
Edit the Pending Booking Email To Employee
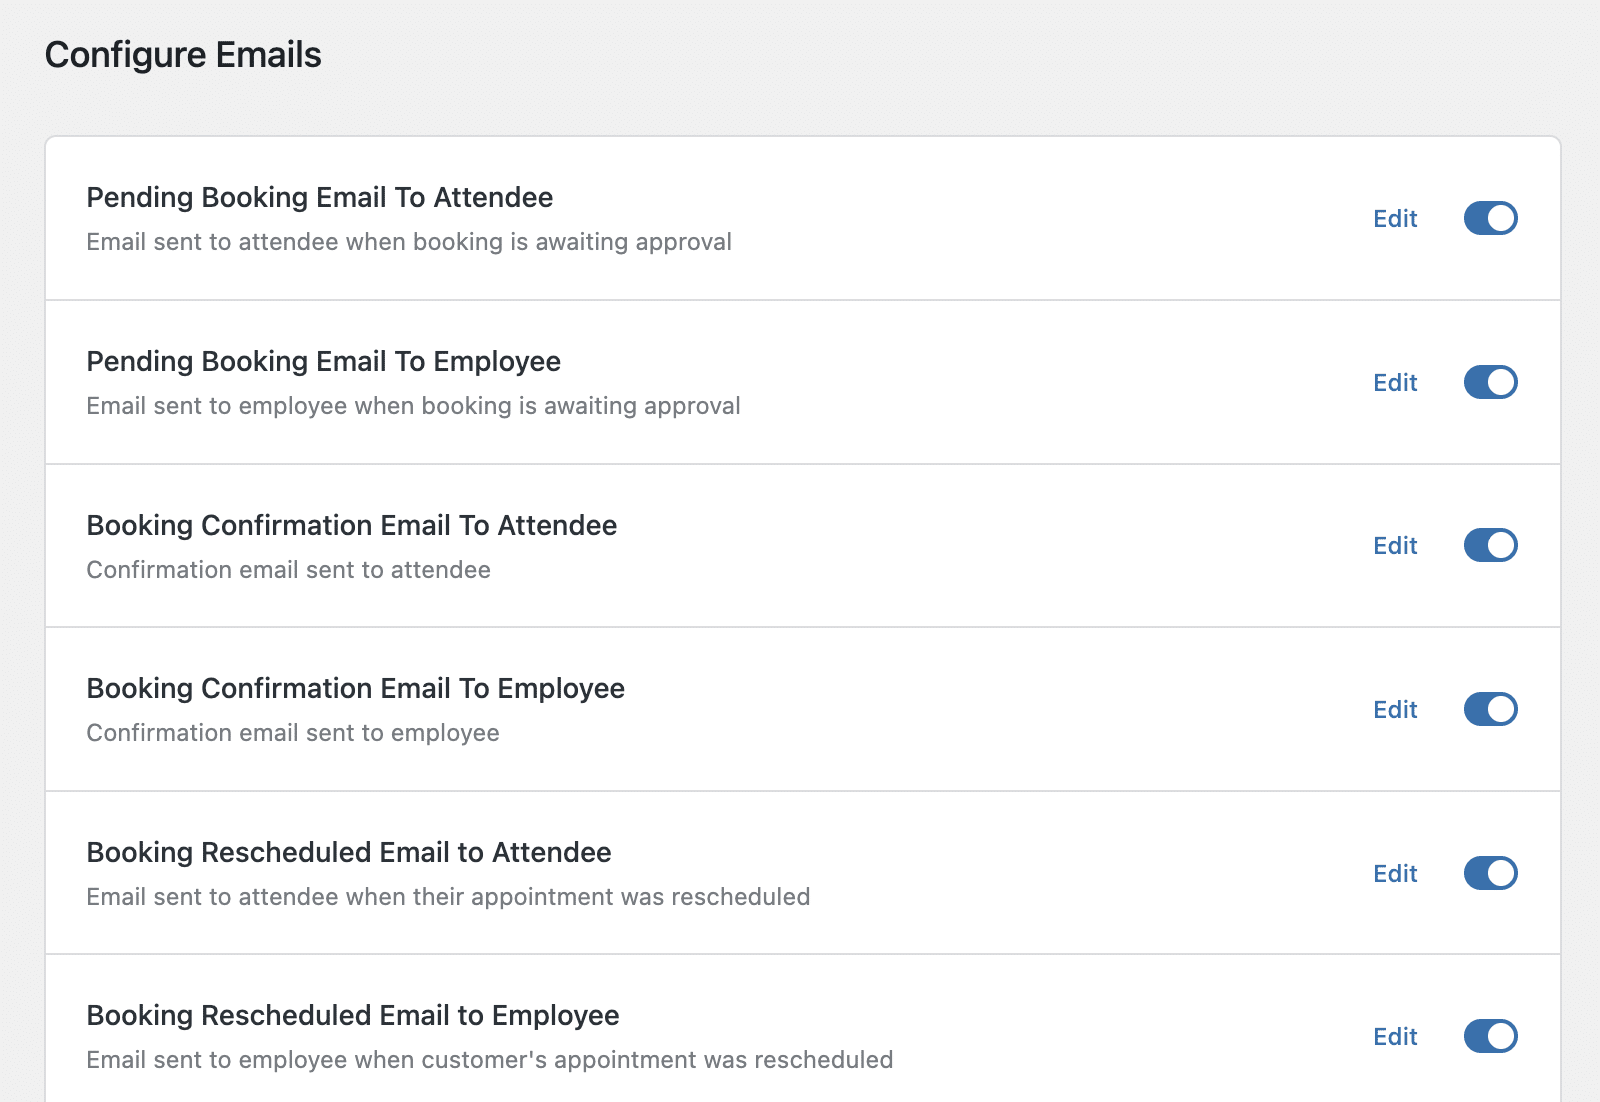click(x=1395, y=382)
